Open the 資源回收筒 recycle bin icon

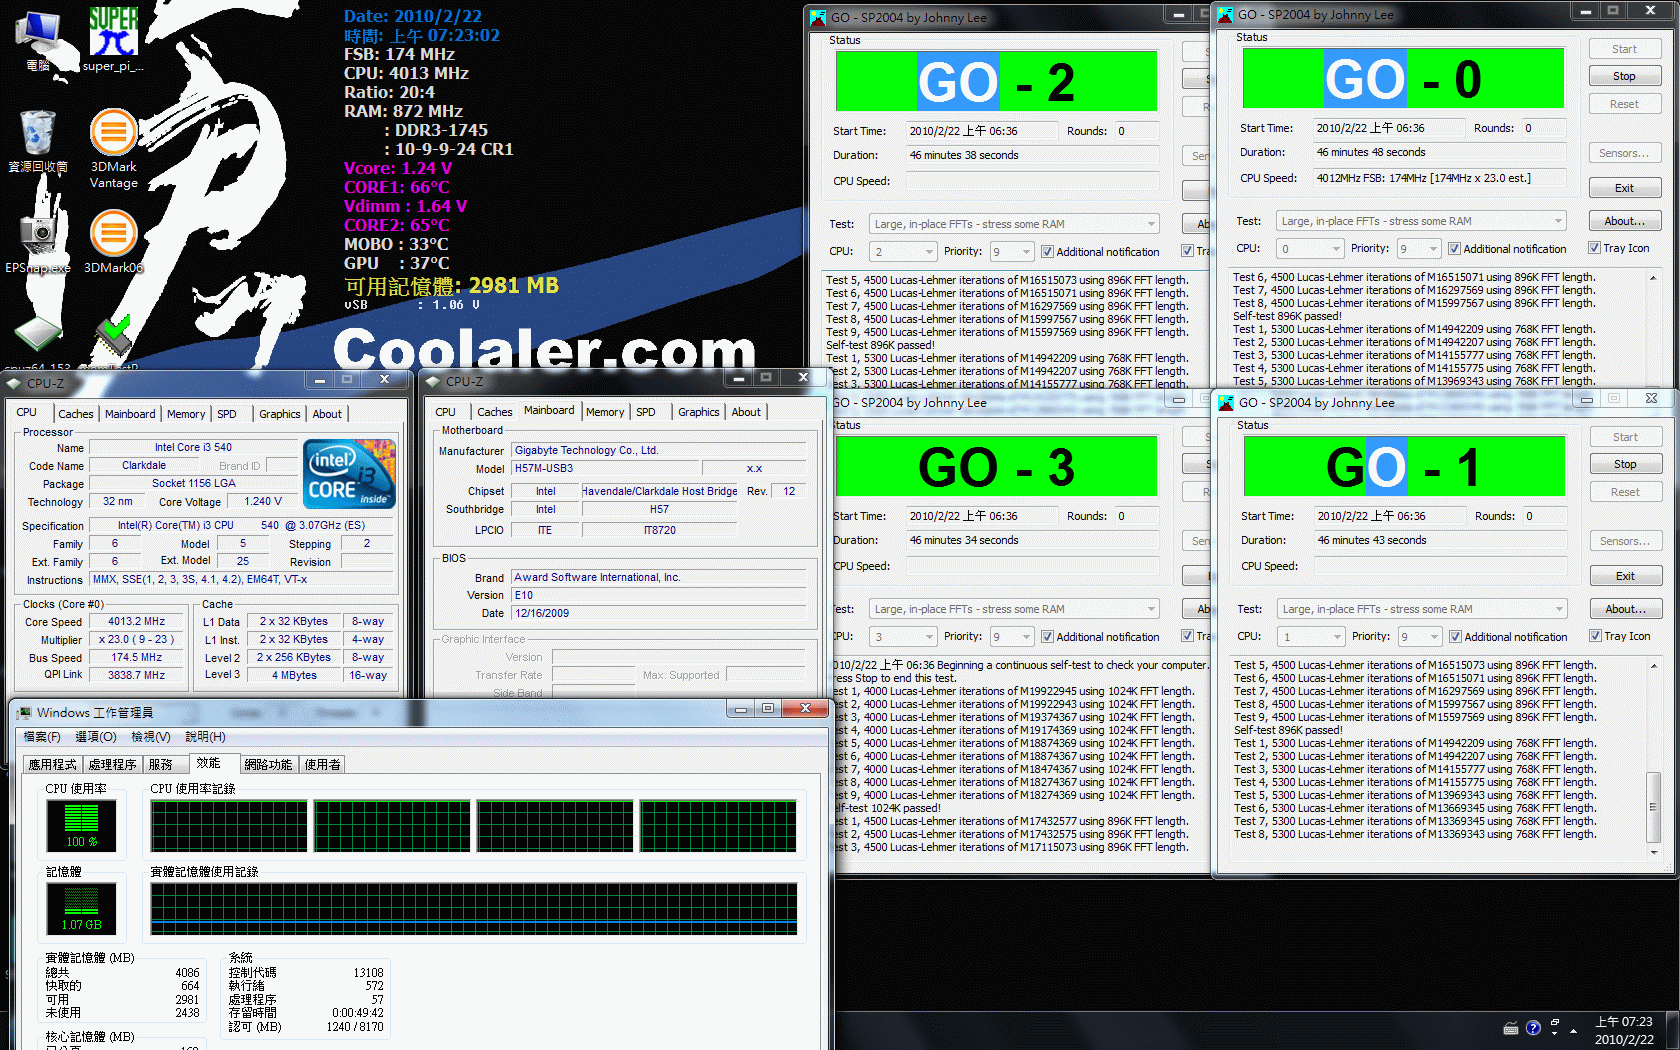tap(38, 141)
